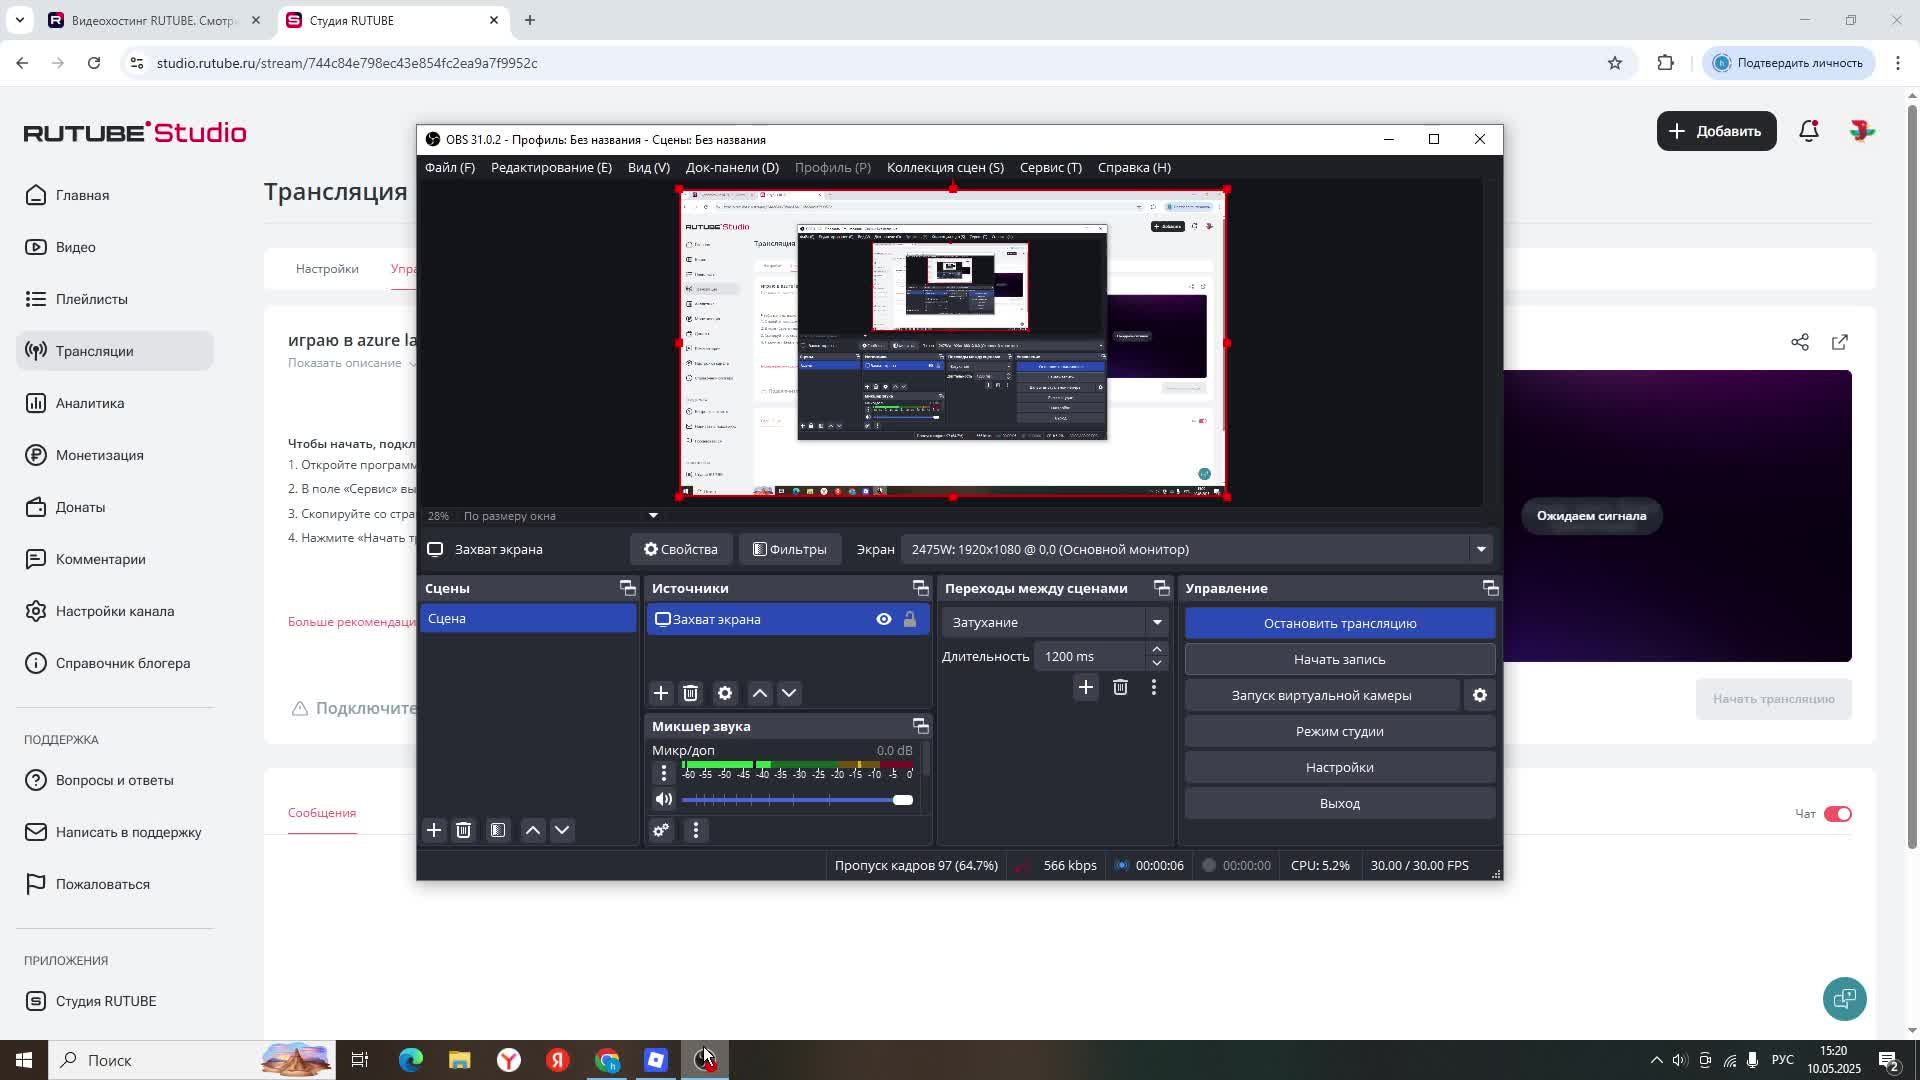This screenshot has height=1080, width=1920.
Task: Open source properties gear in Sources panel
Action: [725, 693]
